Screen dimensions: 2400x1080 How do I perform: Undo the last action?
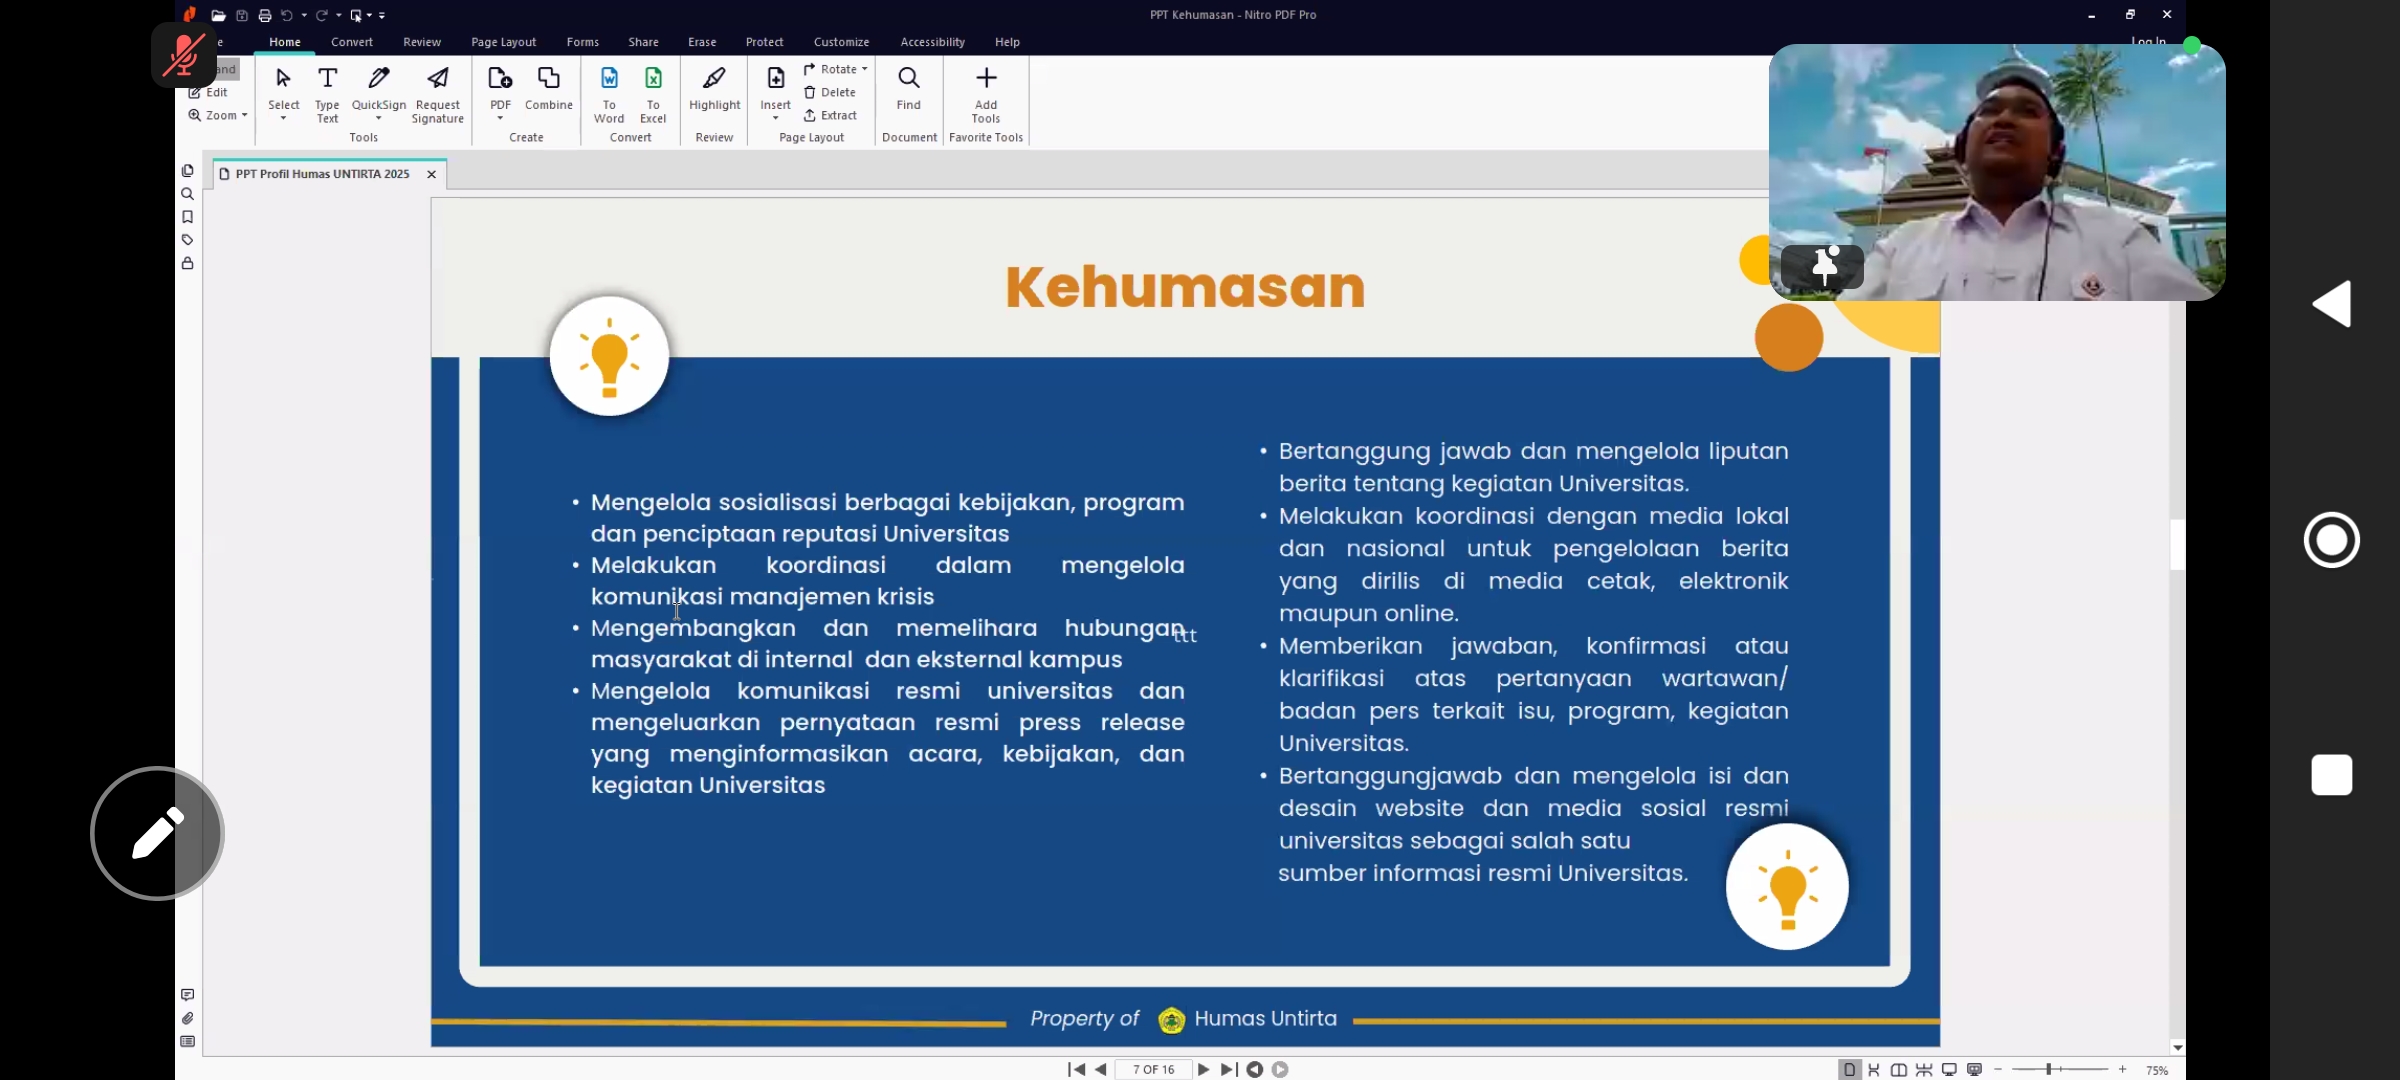[x=287, y=15]
